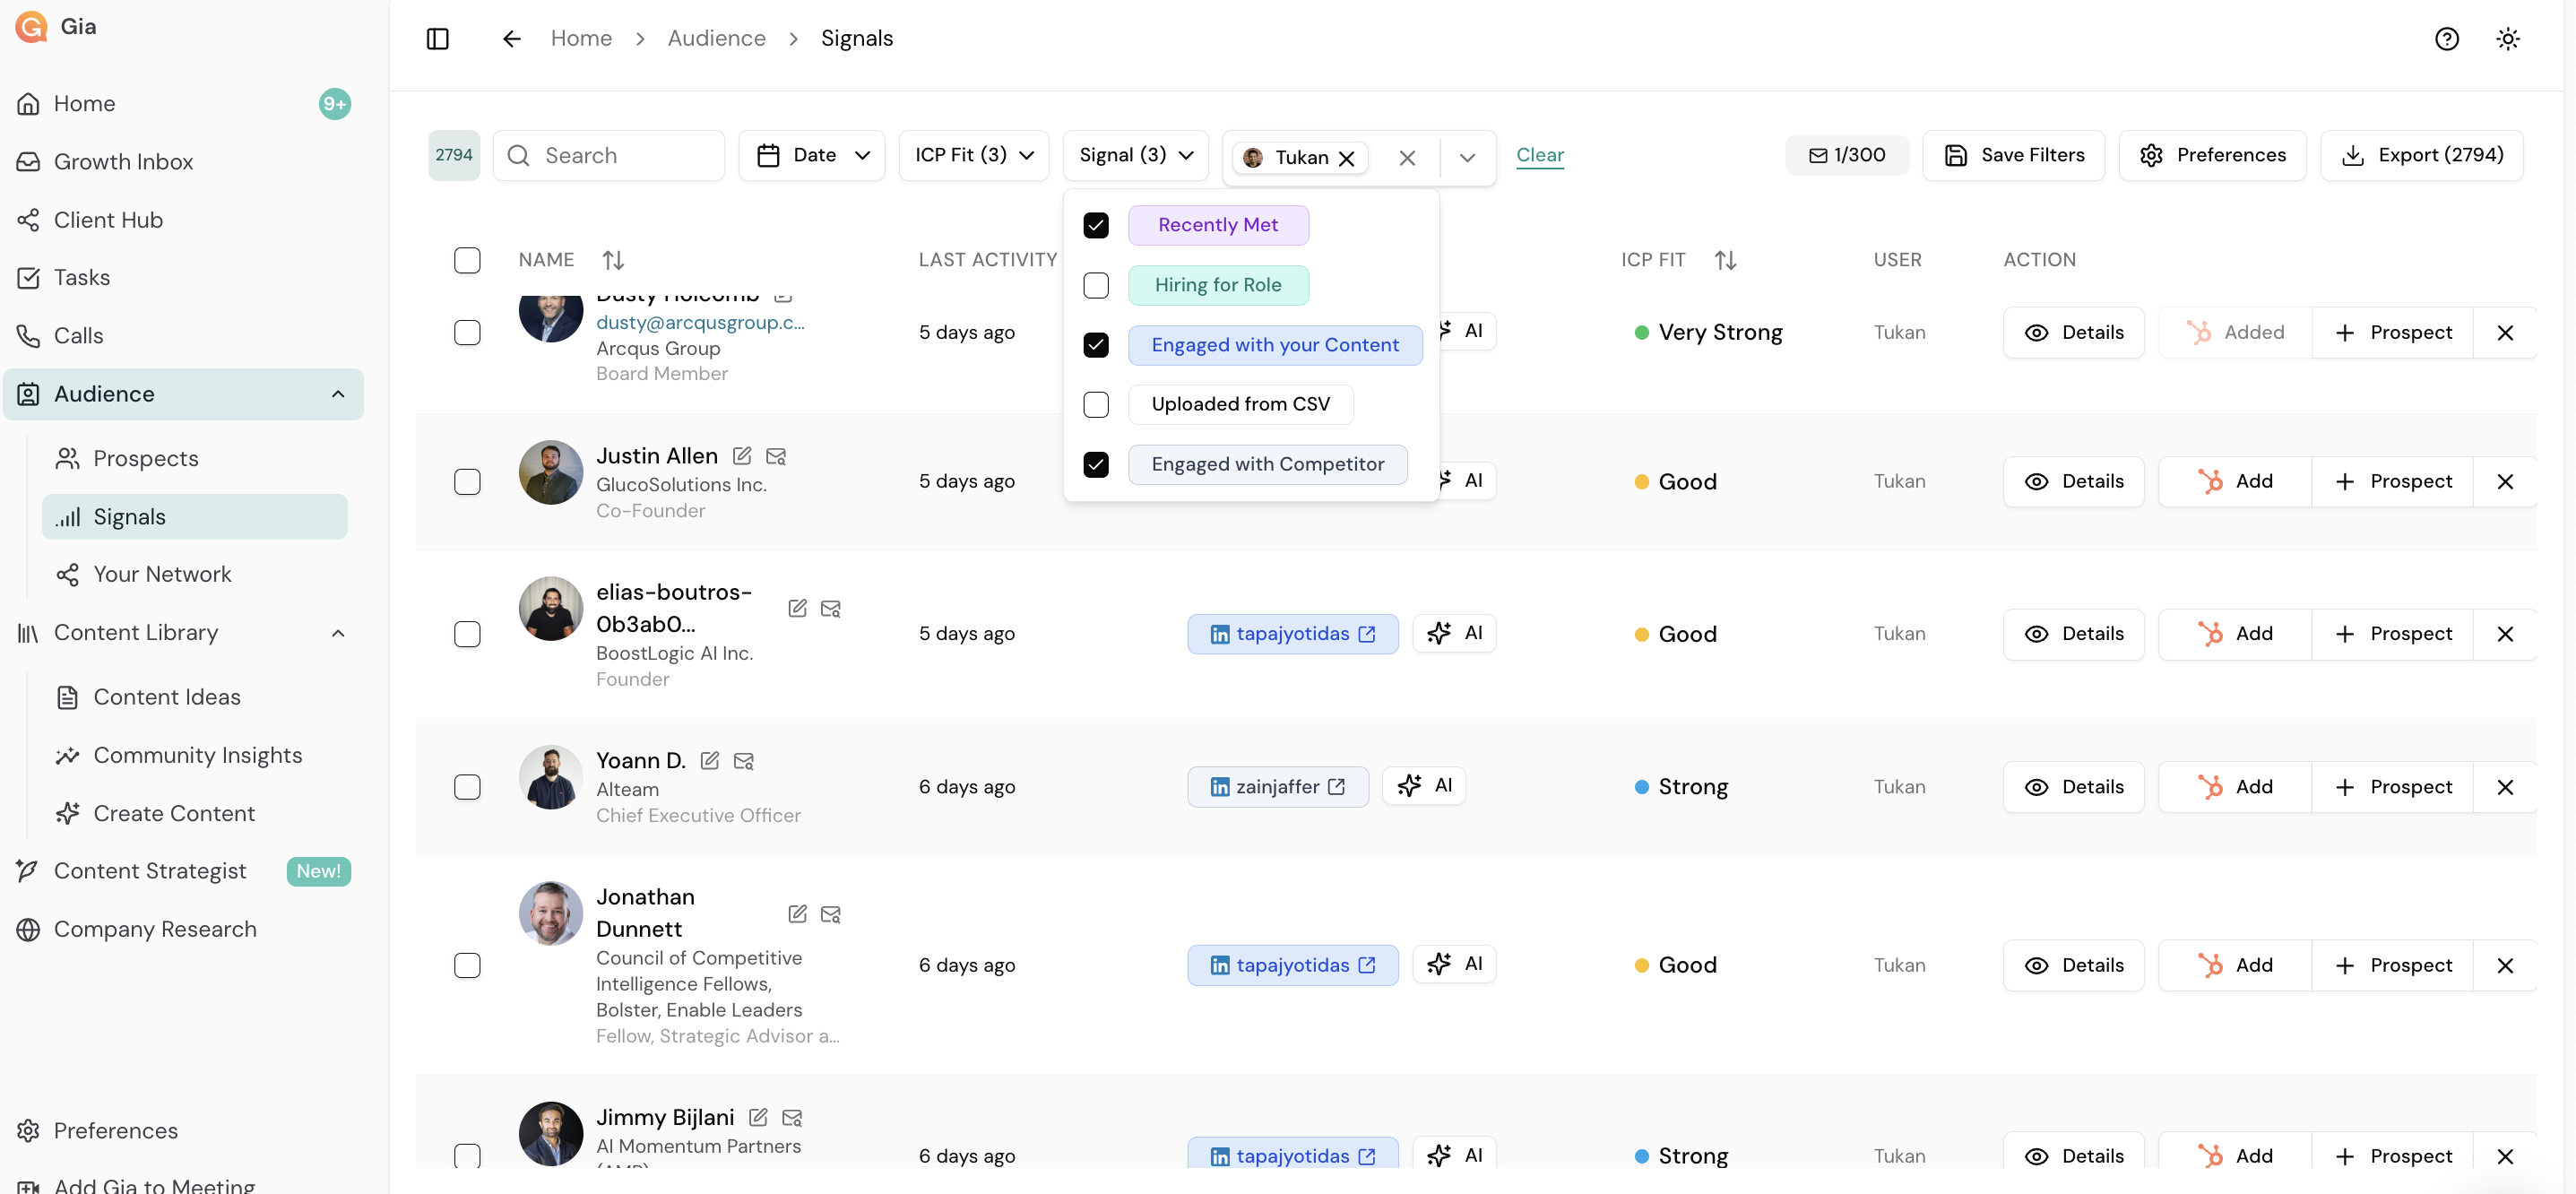Image resolution: width=2576 pixels, height=1194 pixels.
Task: Click the green dot next to Very Strong
Action: click(1641, 332)
